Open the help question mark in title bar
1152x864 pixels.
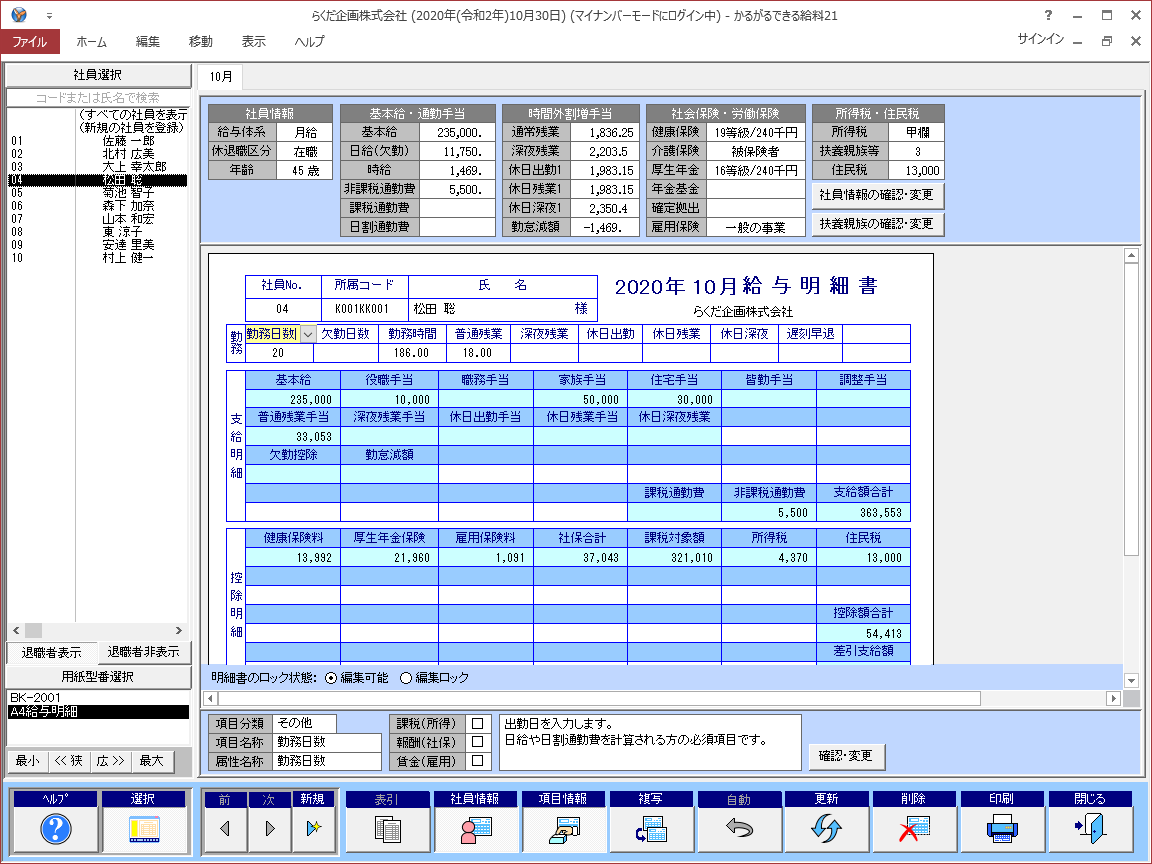1048,15
